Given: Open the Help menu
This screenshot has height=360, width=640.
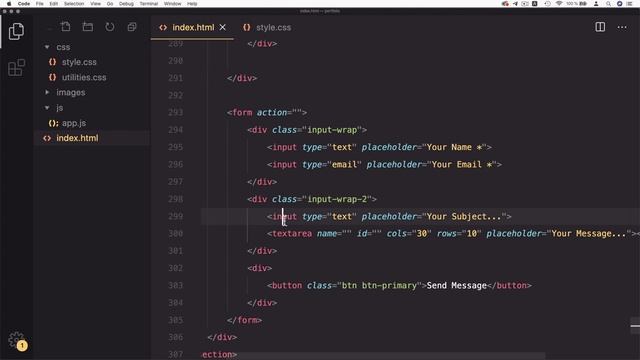Looking at the screenshot, I should [x=192, y=4].
